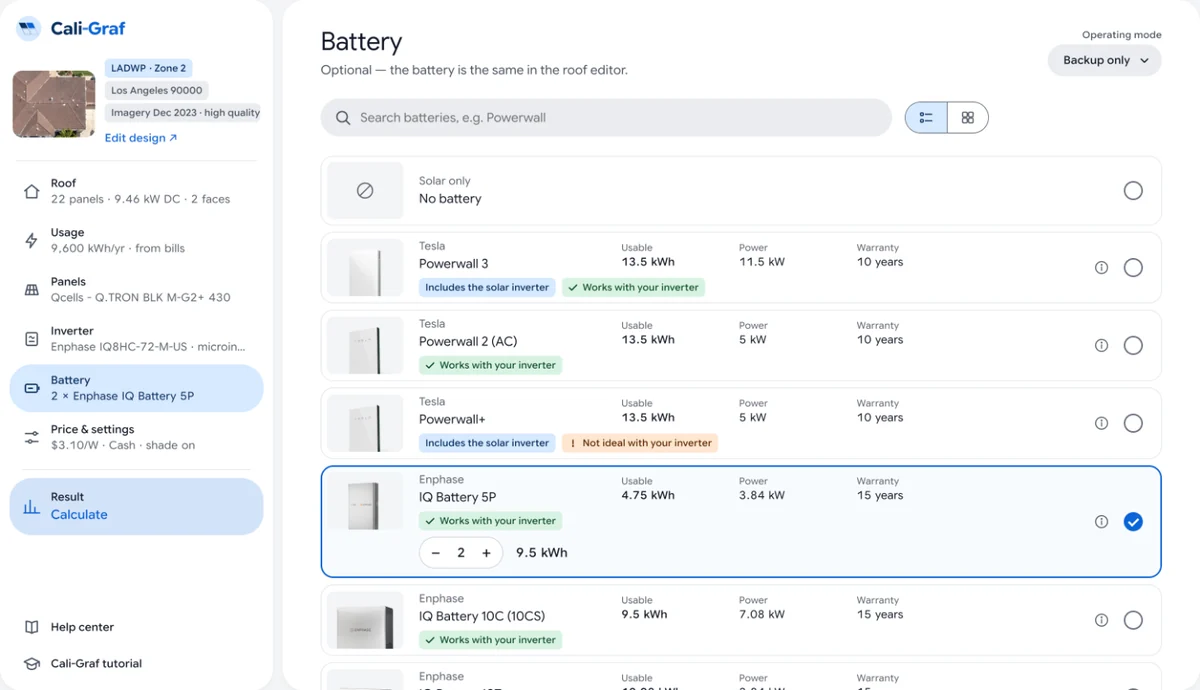Click the magnifier search icon
Viewport: 1200px width, 690px height.
(x=343, y=118)
